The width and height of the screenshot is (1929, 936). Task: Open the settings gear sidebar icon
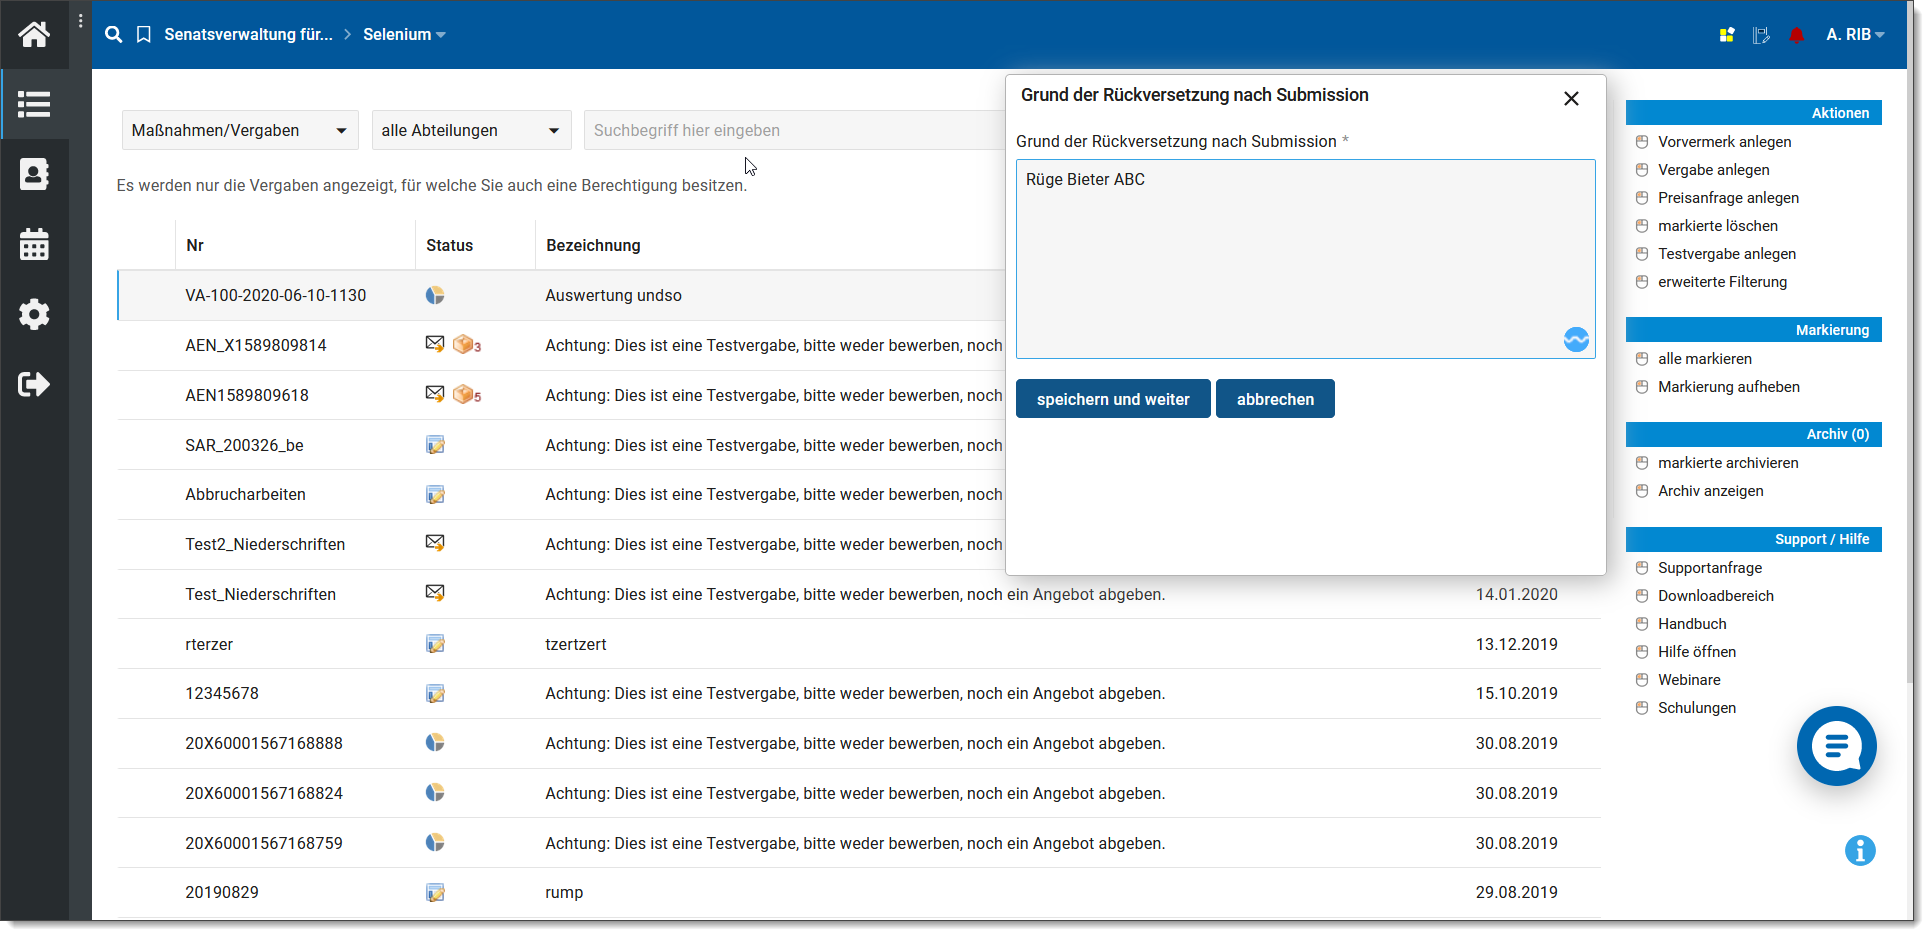tap(34, 314)
